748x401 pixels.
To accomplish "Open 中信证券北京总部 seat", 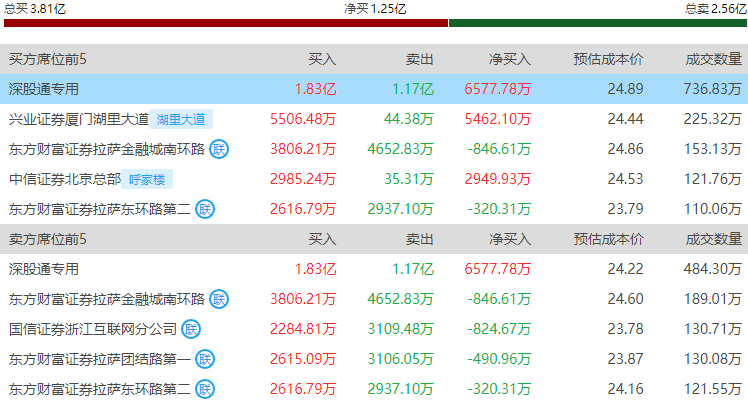I will (x=65, y=179).
